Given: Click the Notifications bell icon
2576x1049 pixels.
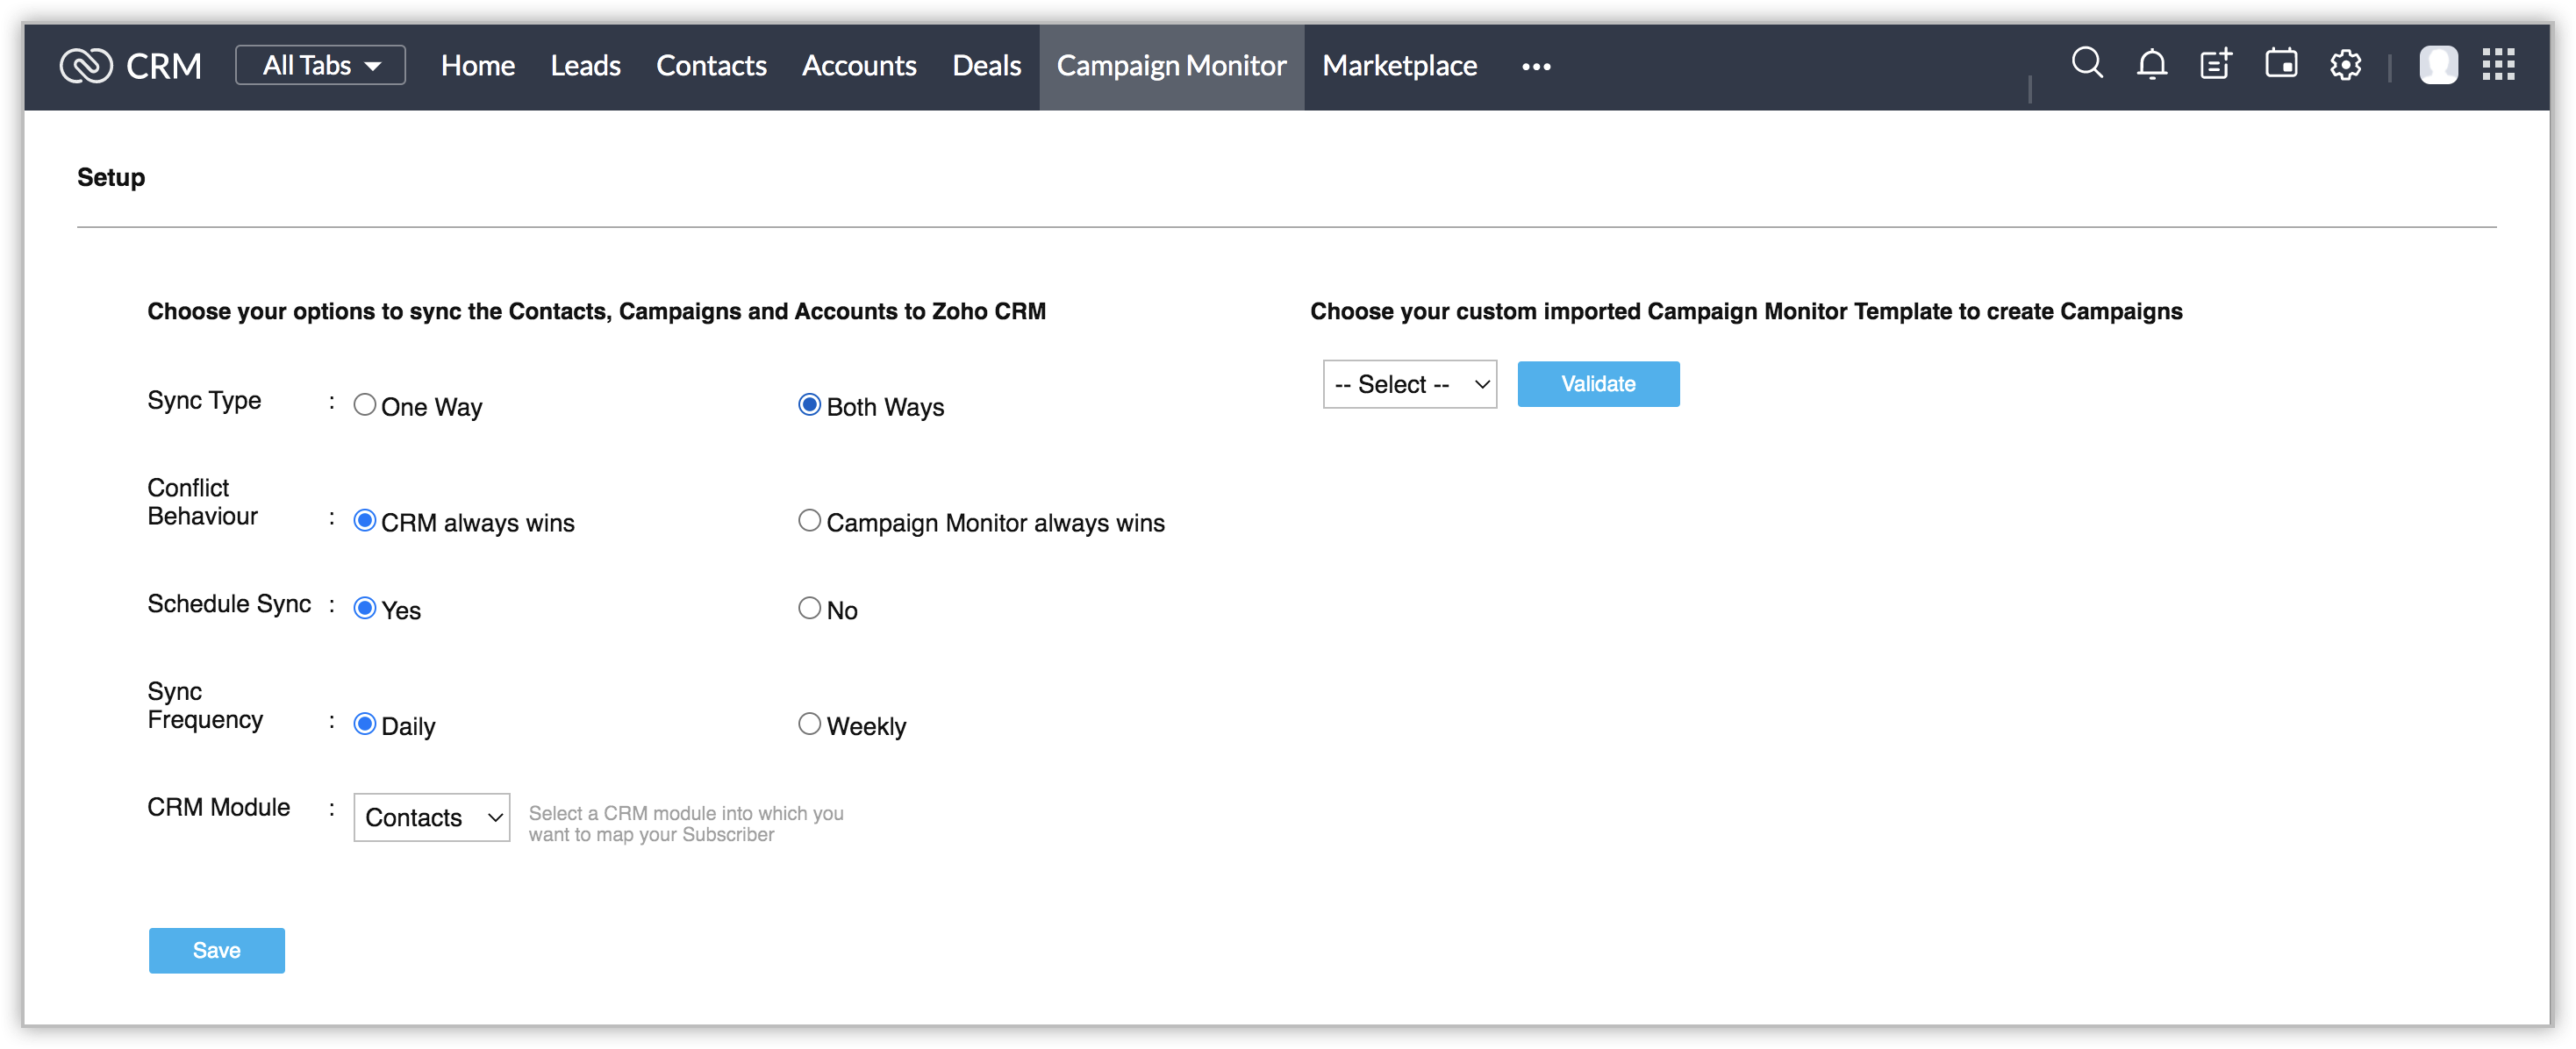Looking at the screenshot, I should click(x=2152, y=66).
